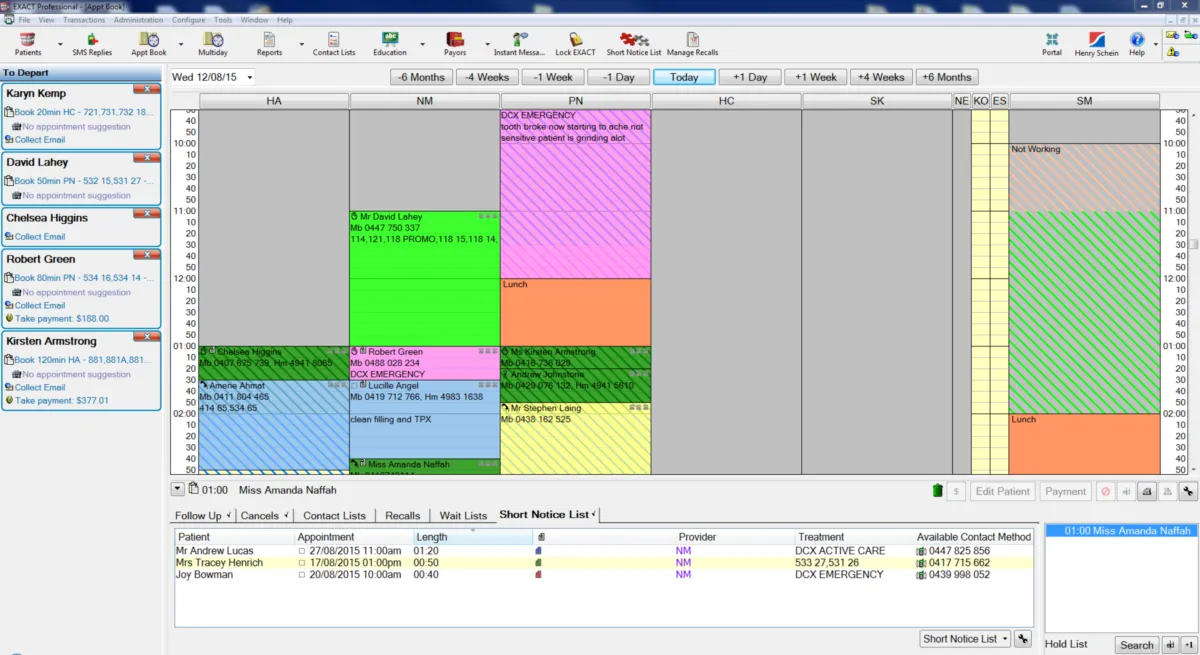Switch to the Wait Lists tab

click(463, 516)
